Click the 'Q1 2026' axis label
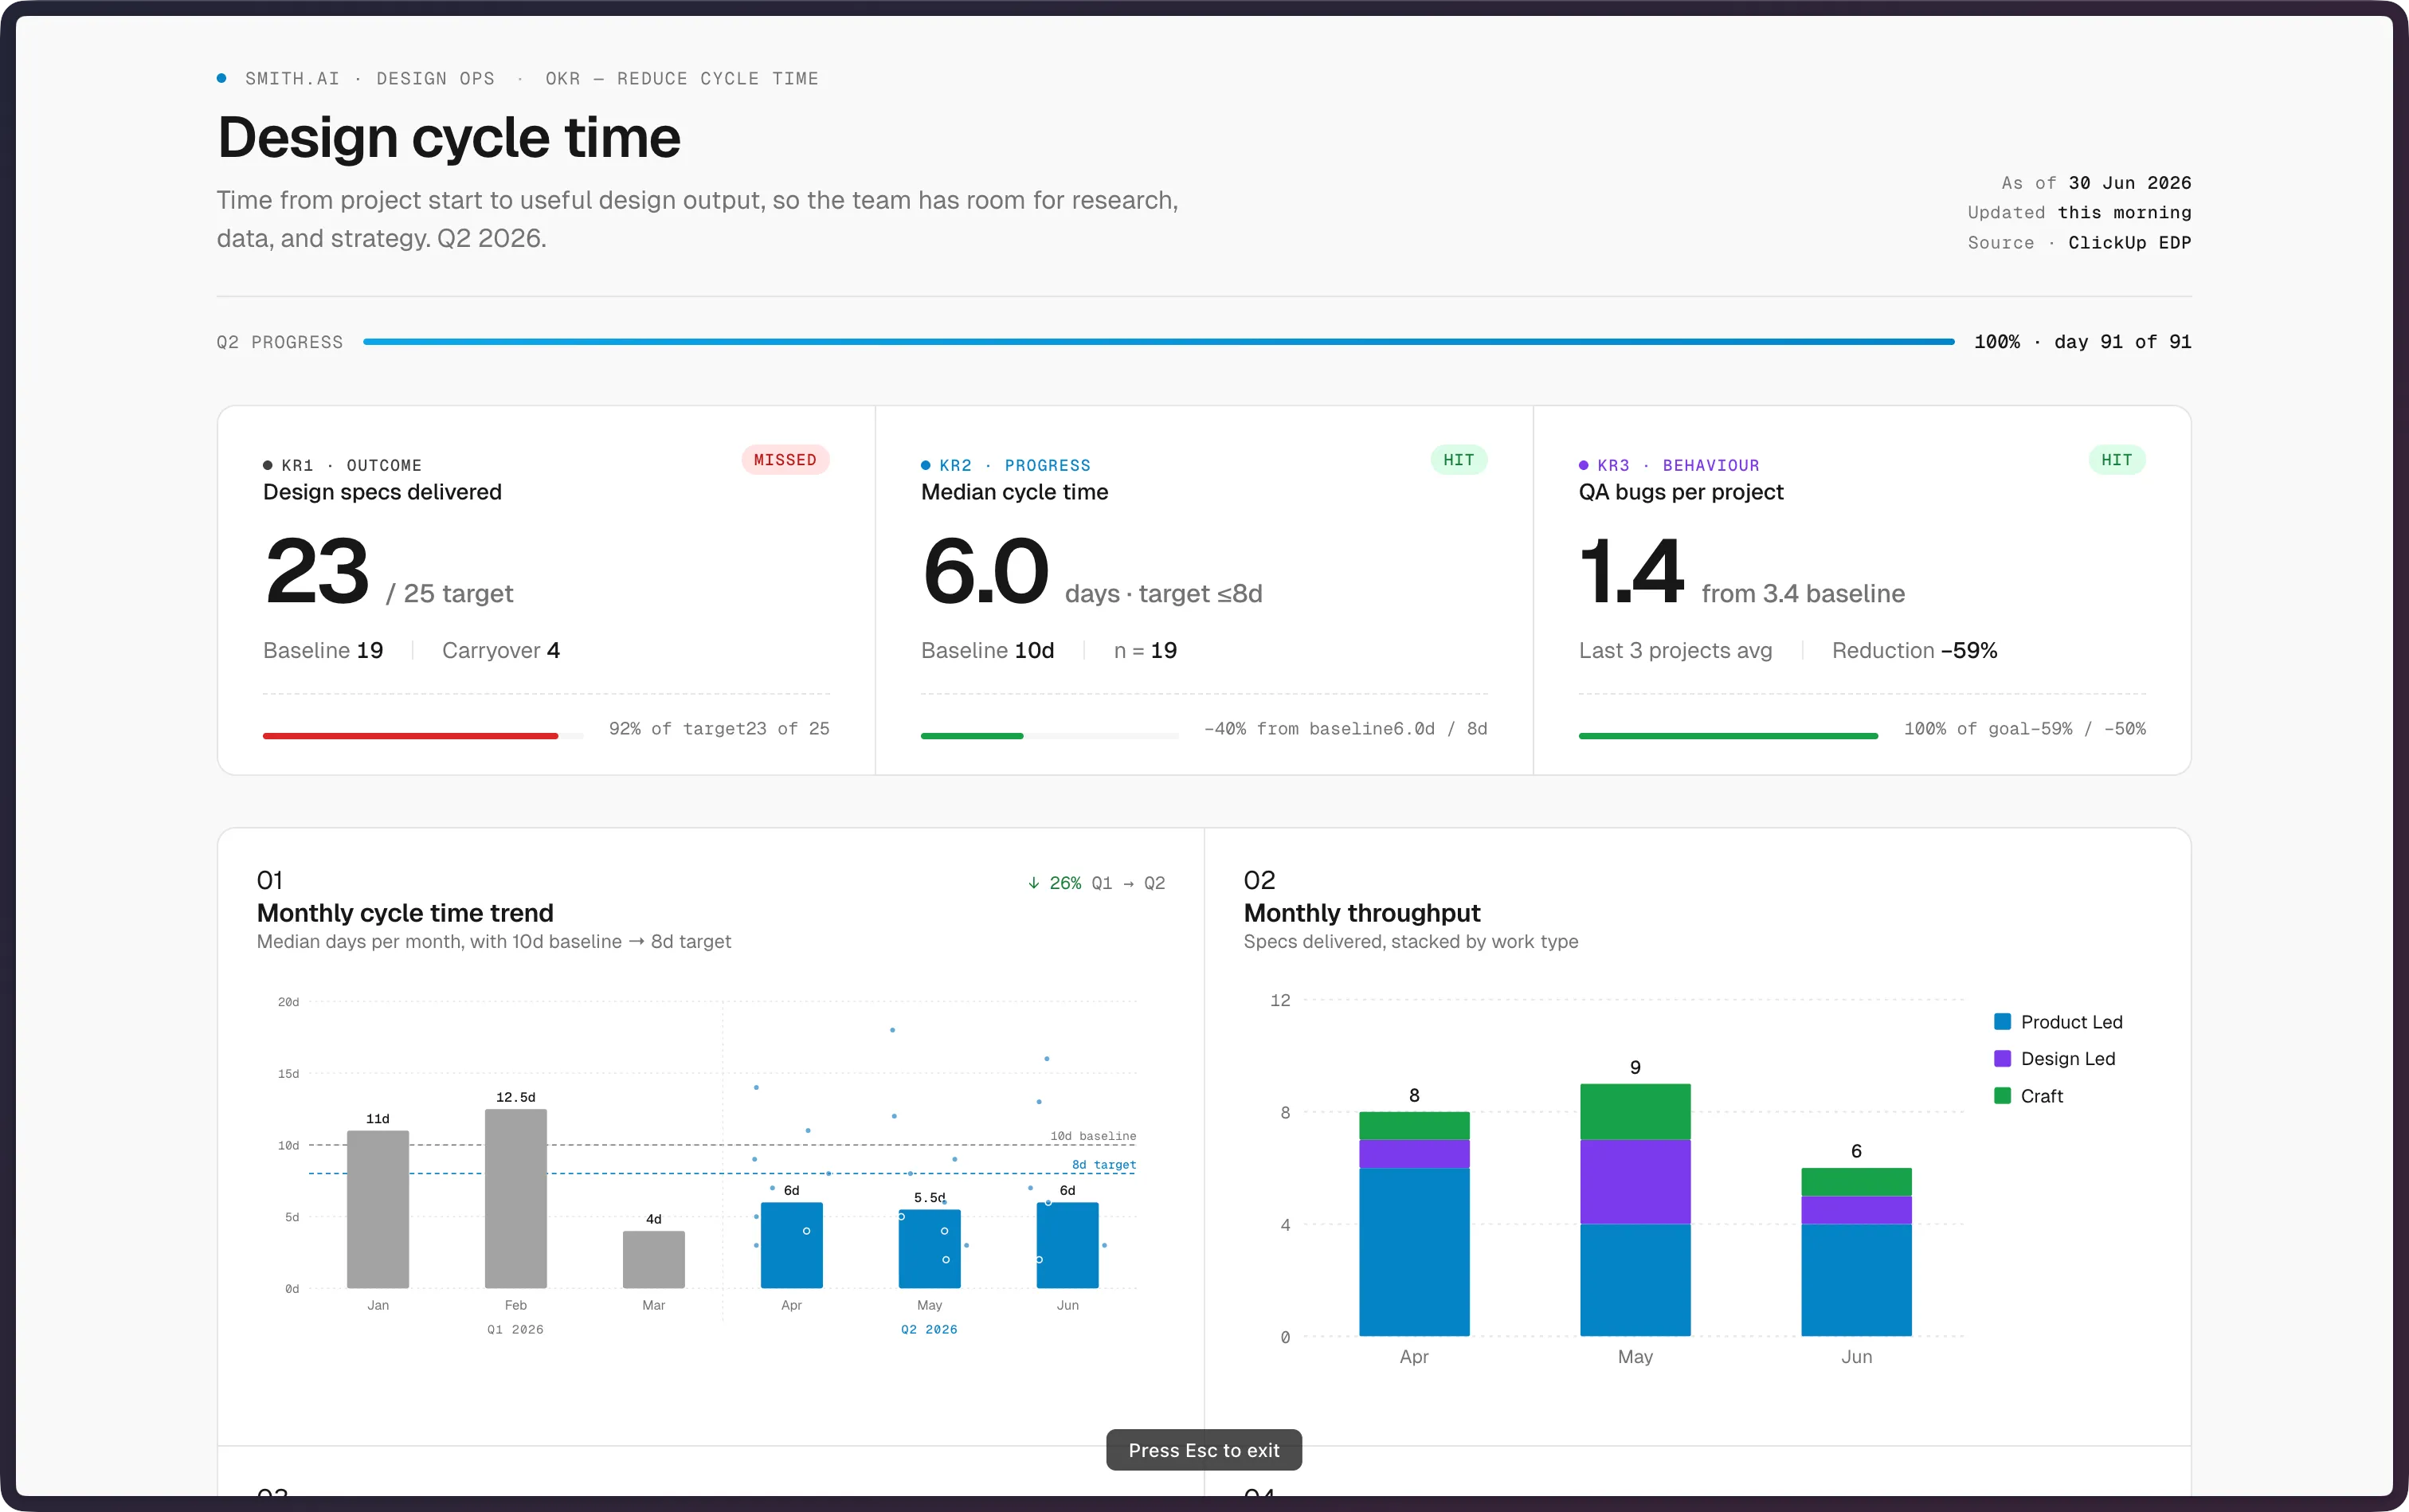The image size is (2409, 1512). [x=515, y=1329]
